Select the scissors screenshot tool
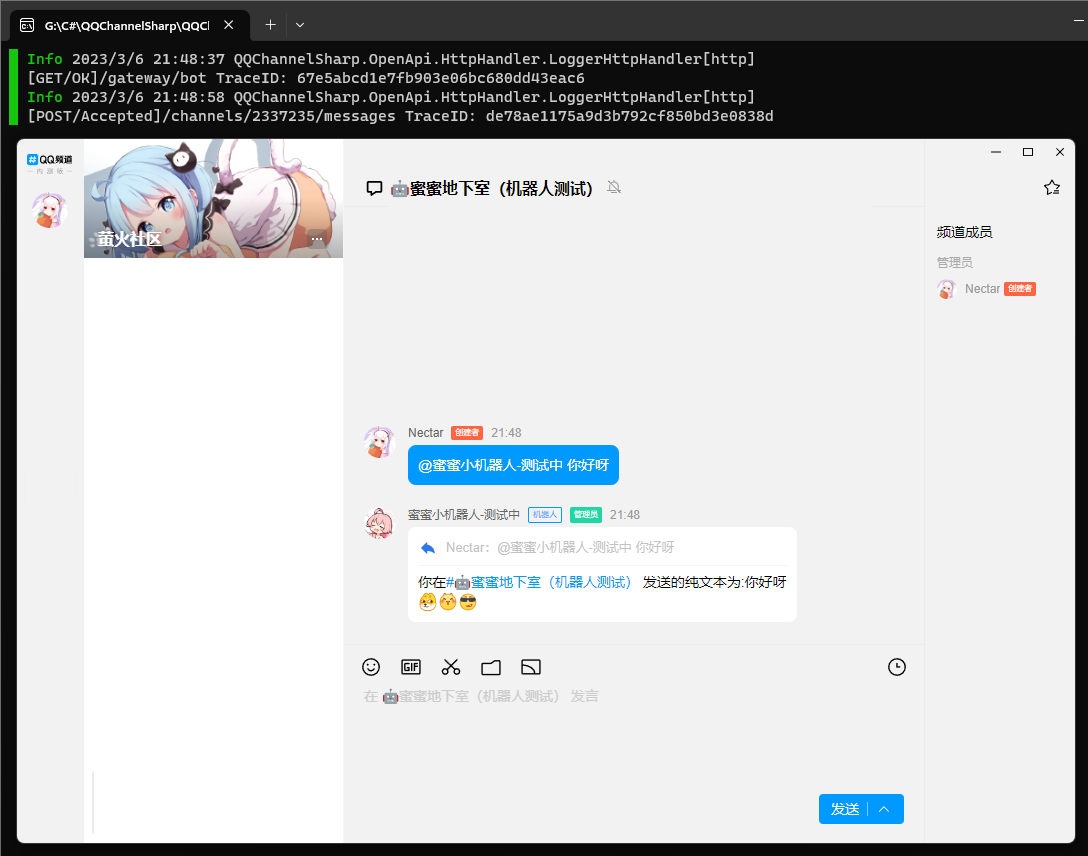This screenshot has height=856, width=1088. 451,667
